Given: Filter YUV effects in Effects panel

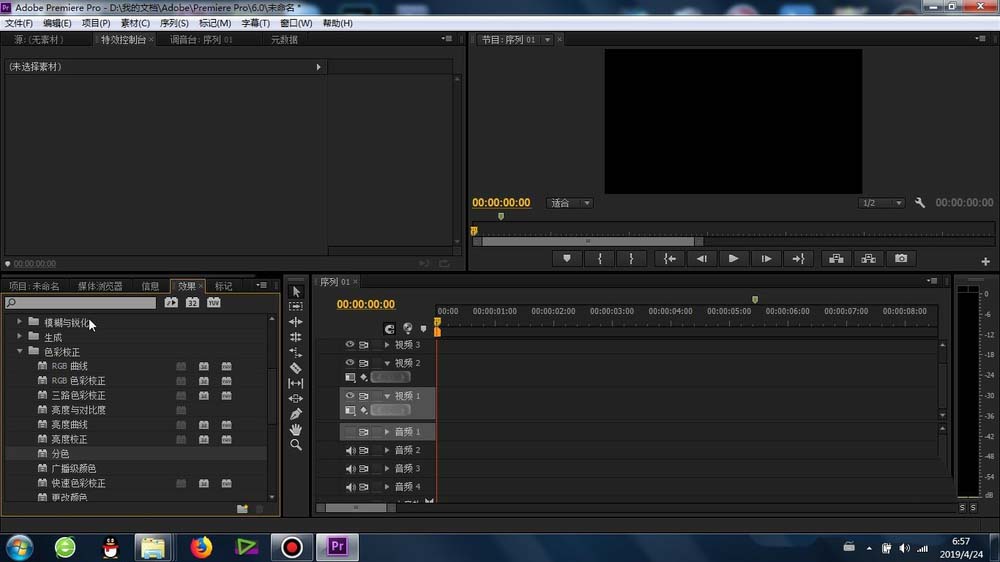Looking at the screenshot, I should click(214, 302).
